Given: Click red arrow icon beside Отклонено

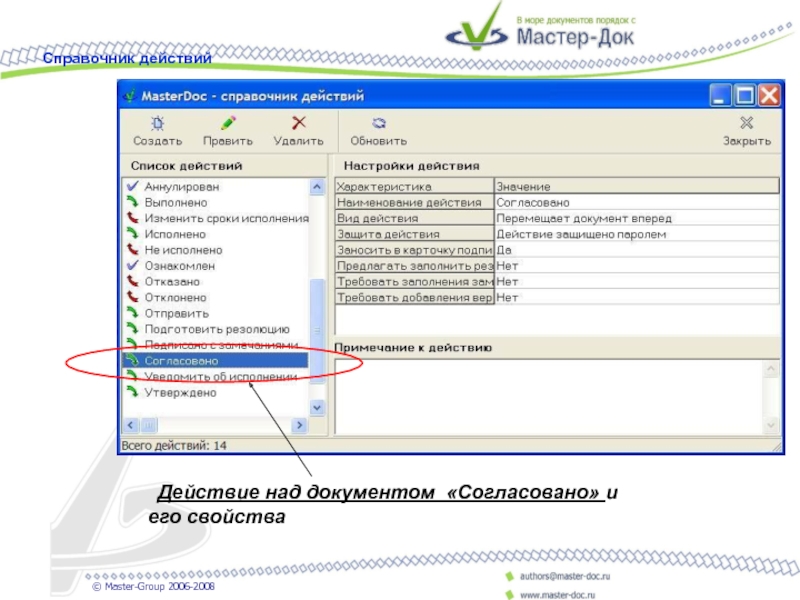Looking at the screenshot, I should pyautogui.click(x=133, y=296).
